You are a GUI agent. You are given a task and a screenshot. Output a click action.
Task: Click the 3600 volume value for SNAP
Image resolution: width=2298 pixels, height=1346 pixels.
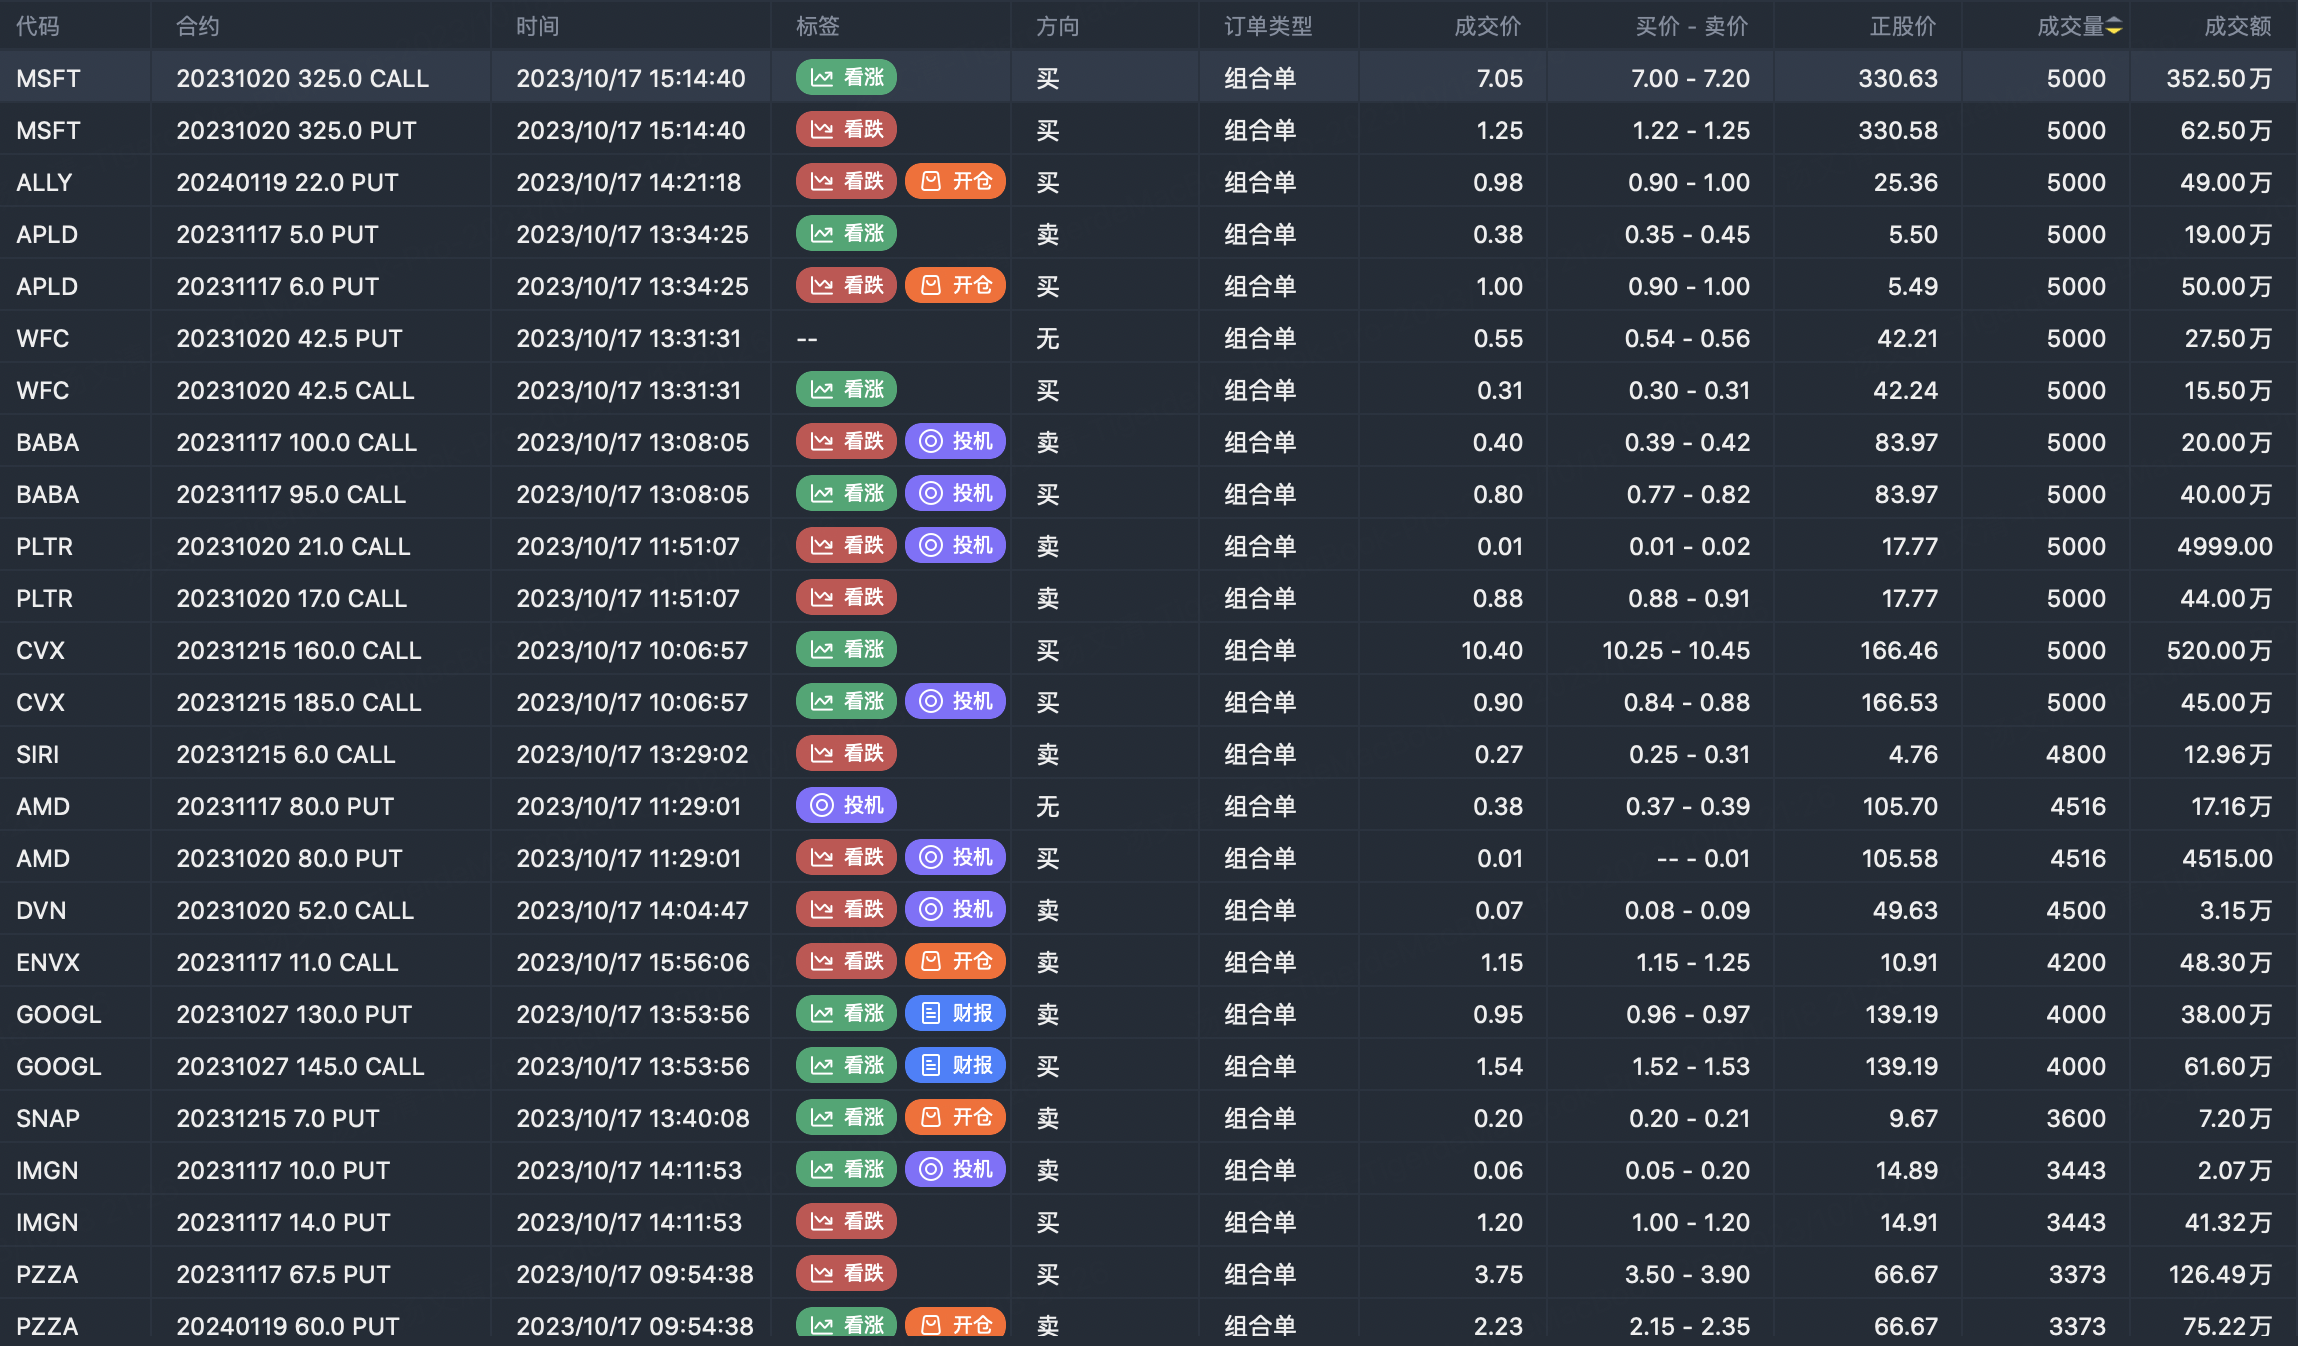[2076, 1118]
